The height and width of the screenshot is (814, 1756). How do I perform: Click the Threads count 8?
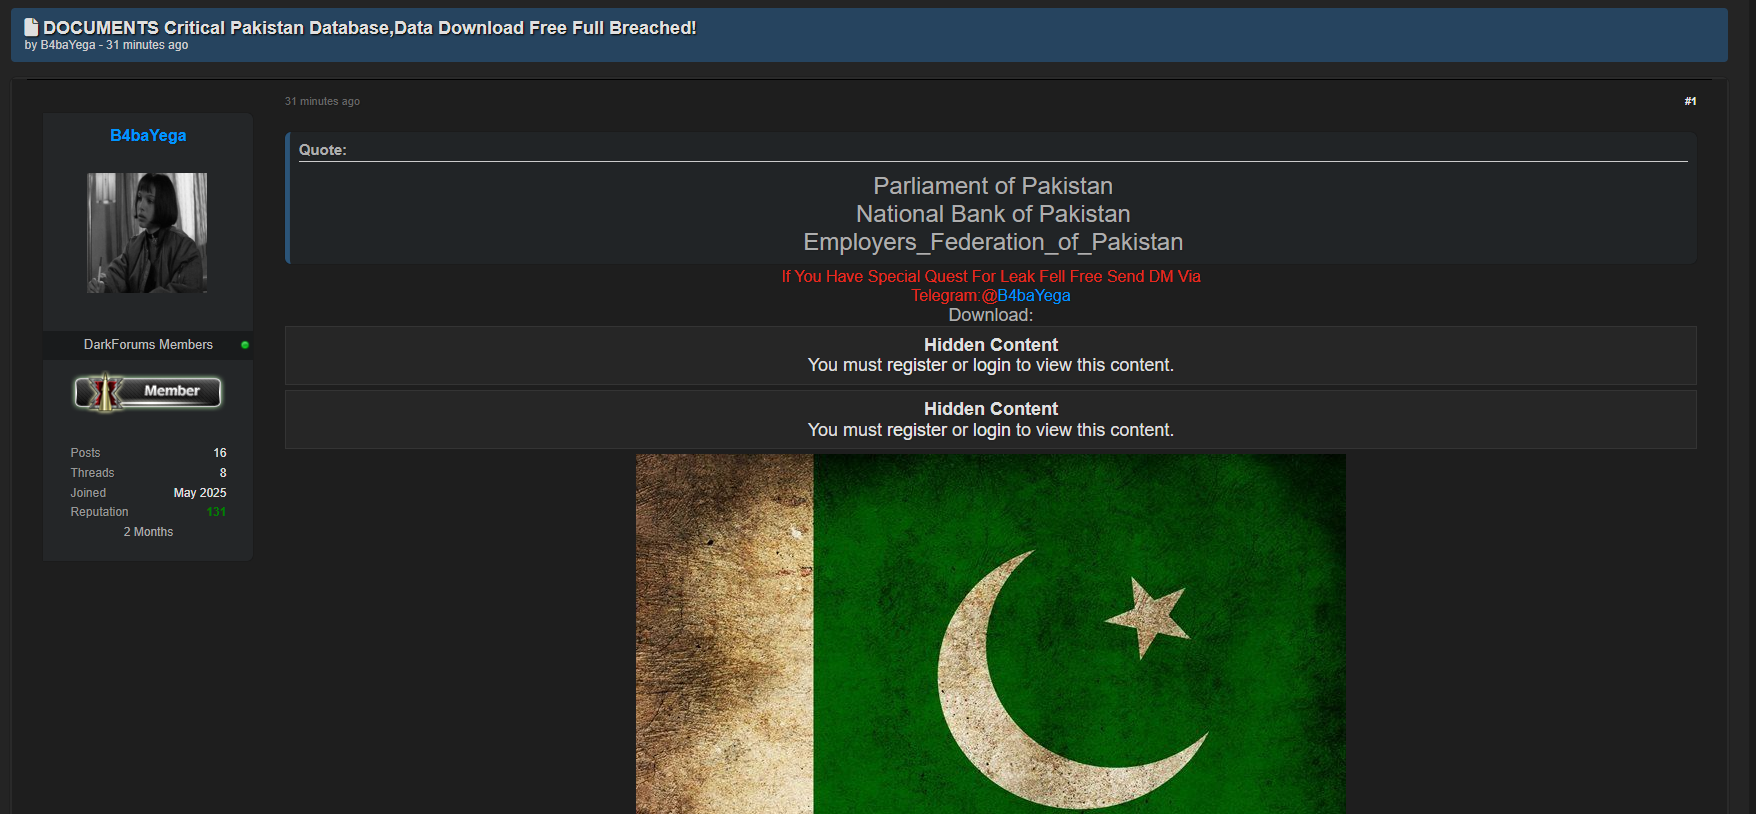pos(223,473)
